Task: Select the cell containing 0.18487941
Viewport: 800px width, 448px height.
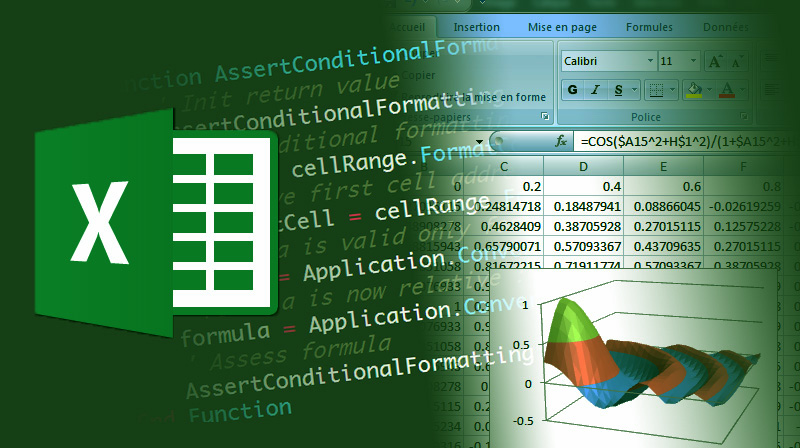Action: click(x=583, y=206)
